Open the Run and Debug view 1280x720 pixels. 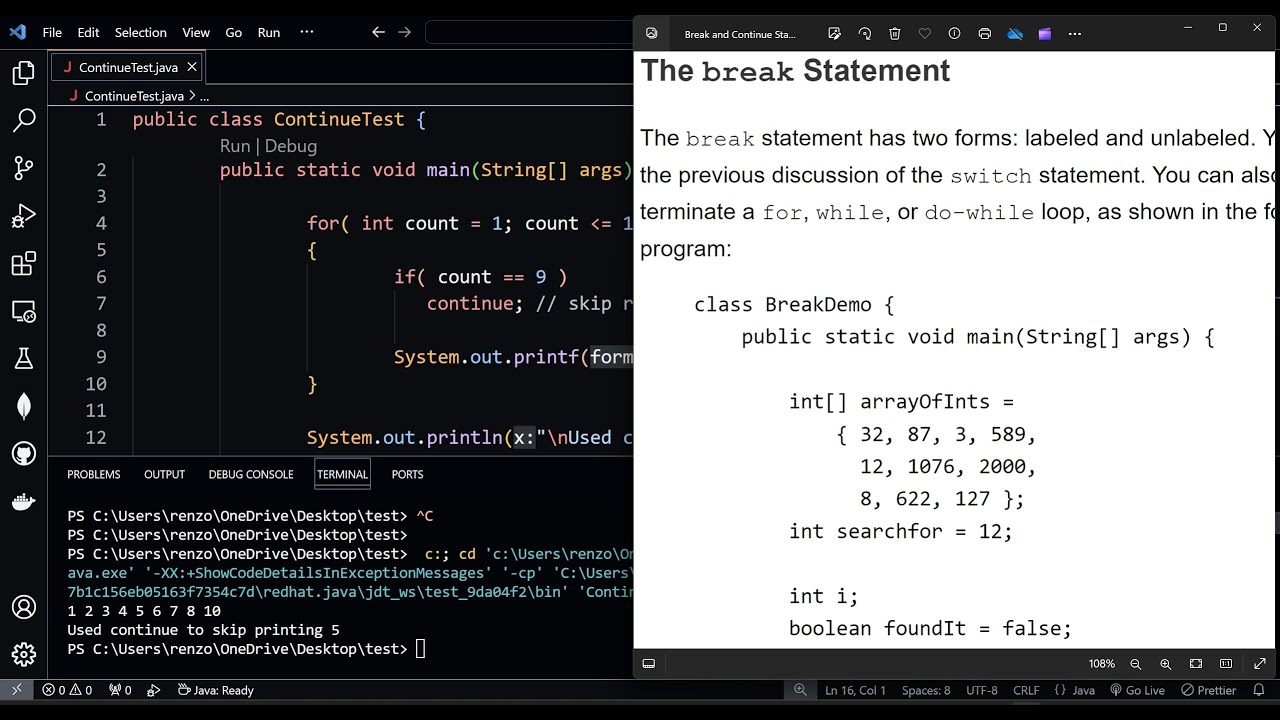click(24, 216)
